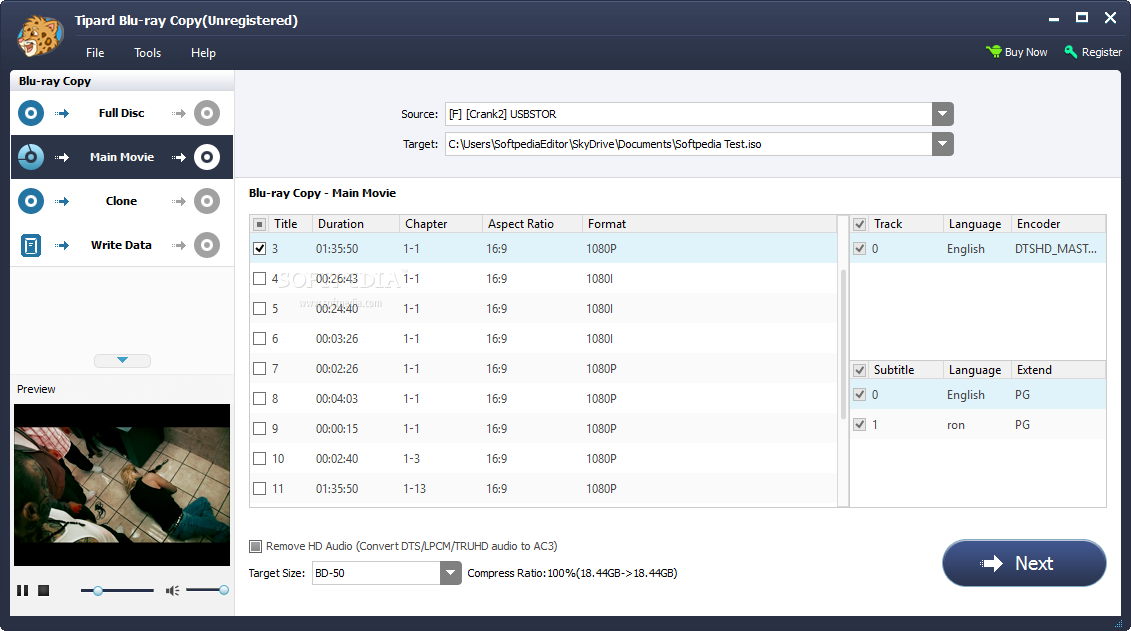Enable Remove HD Audio option
1131x631 pixels.
pyautogui.click(x=255, y=547)
